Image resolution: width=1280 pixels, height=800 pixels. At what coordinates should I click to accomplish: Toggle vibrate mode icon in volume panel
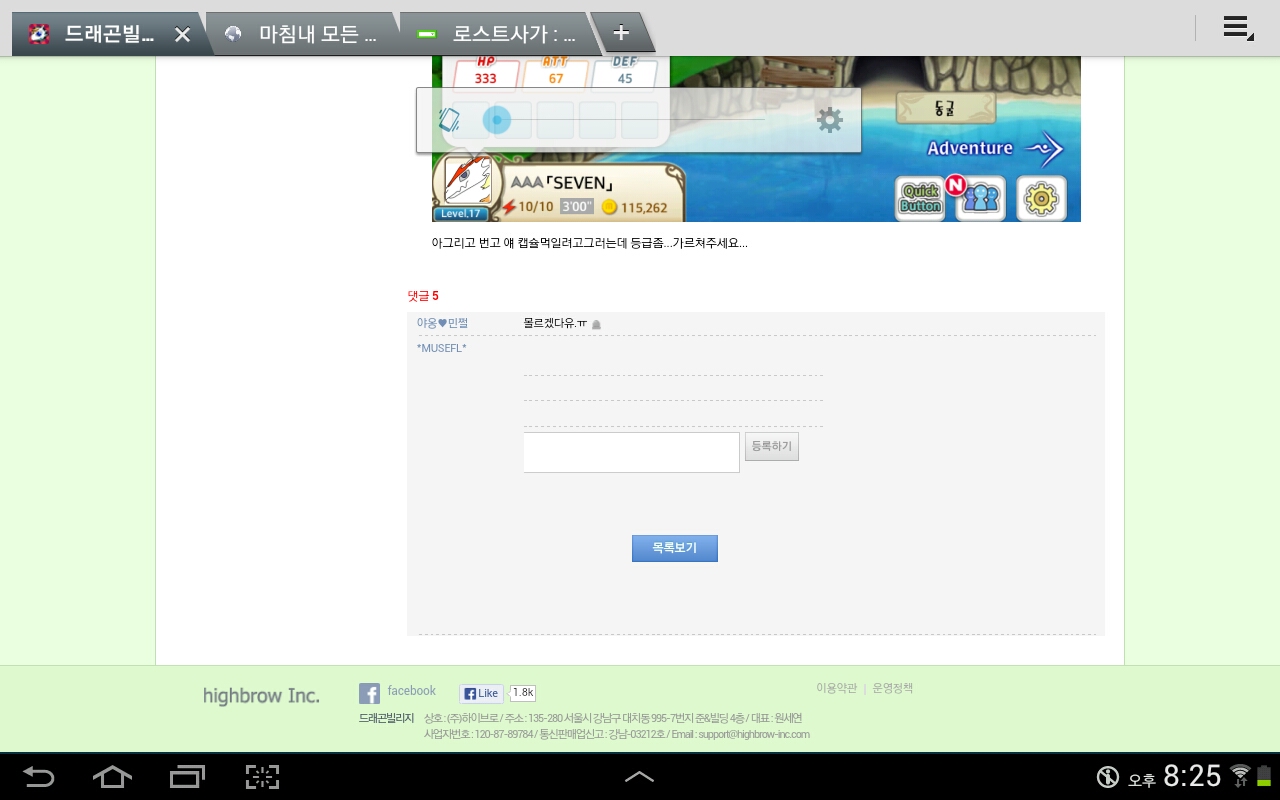[449, 120]
